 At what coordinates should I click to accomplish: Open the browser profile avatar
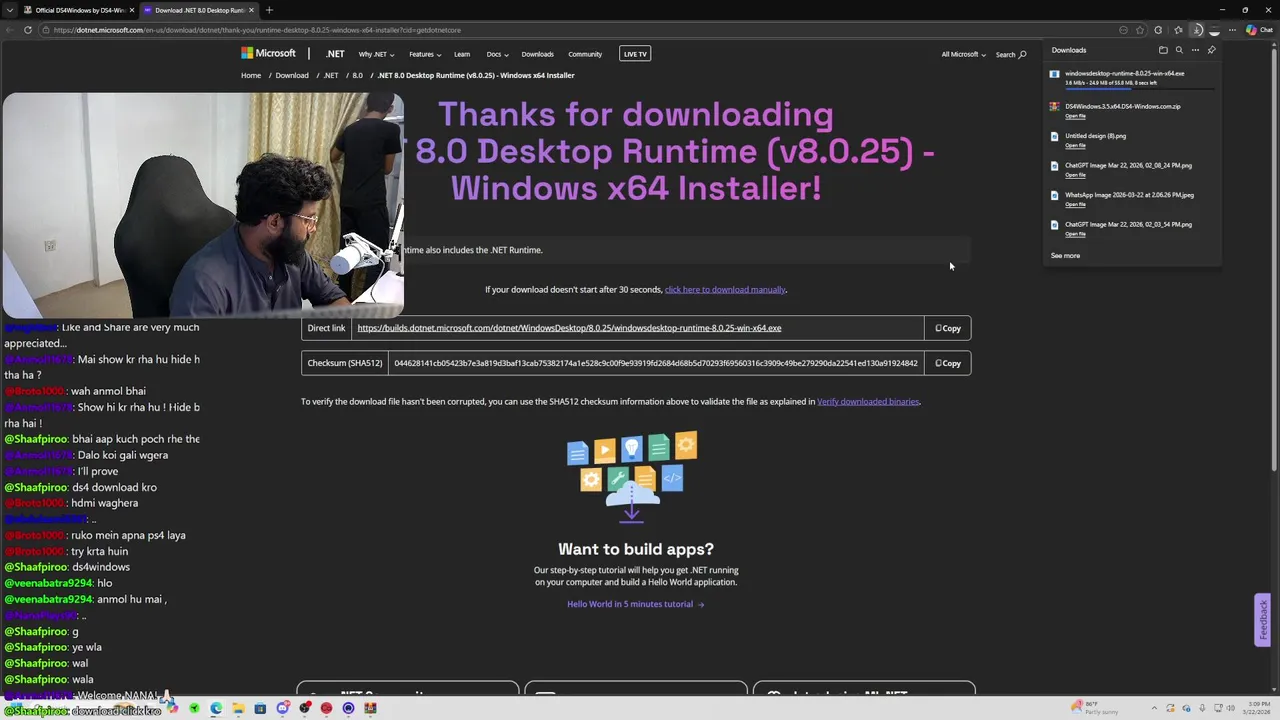click(1214, 30)
